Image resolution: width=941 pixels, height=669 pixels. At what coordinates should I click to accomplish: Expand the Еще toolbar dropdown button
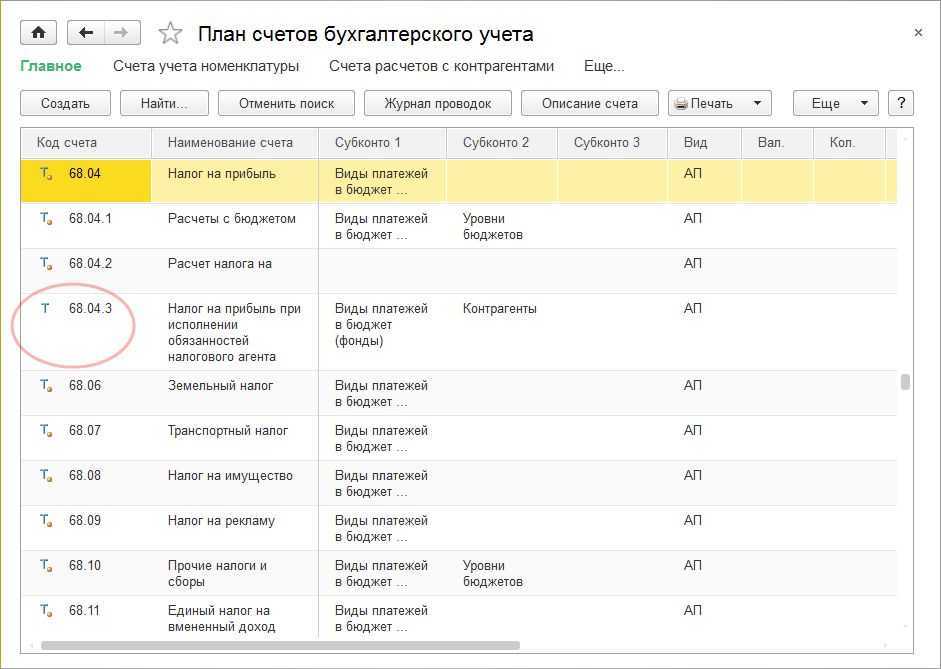tap(835, 103)
